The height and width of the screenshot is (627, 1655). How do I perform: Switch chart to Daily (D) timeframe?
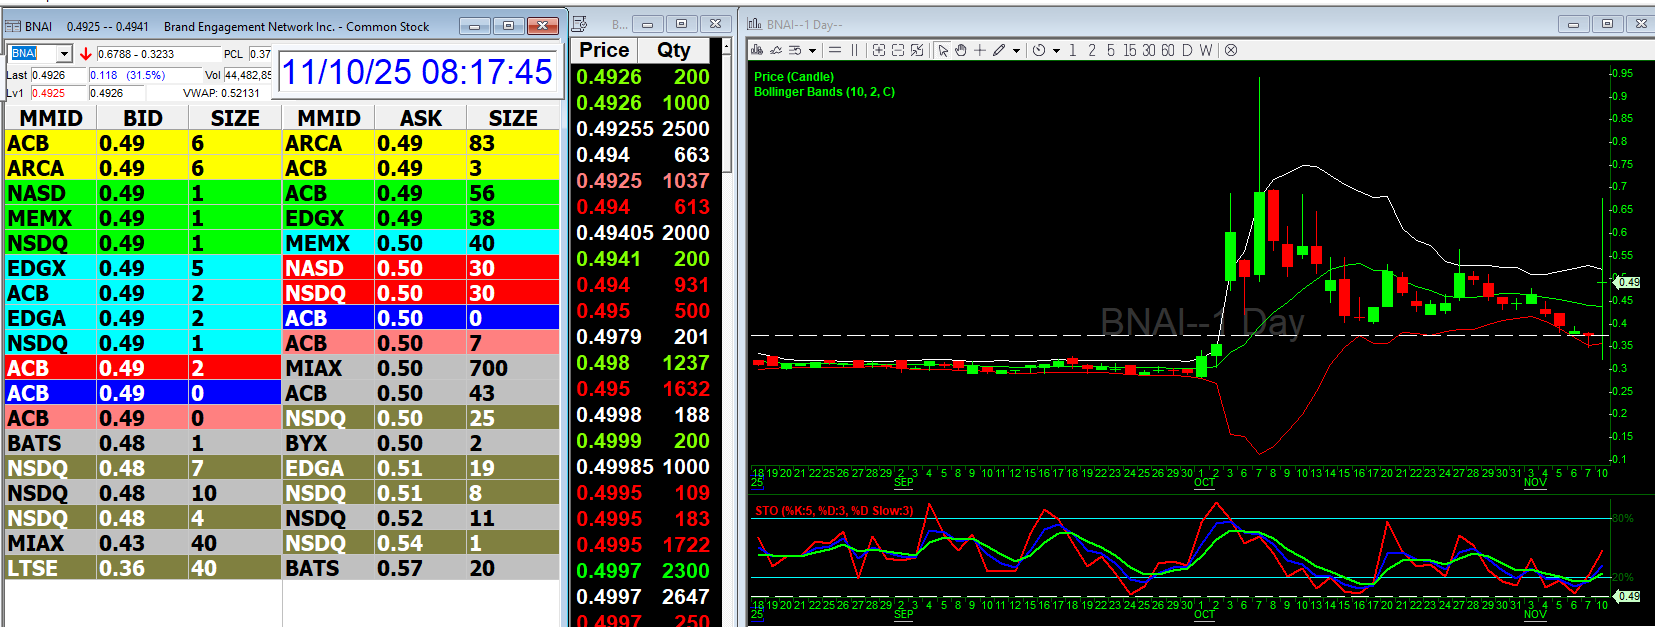point(1187,50)
